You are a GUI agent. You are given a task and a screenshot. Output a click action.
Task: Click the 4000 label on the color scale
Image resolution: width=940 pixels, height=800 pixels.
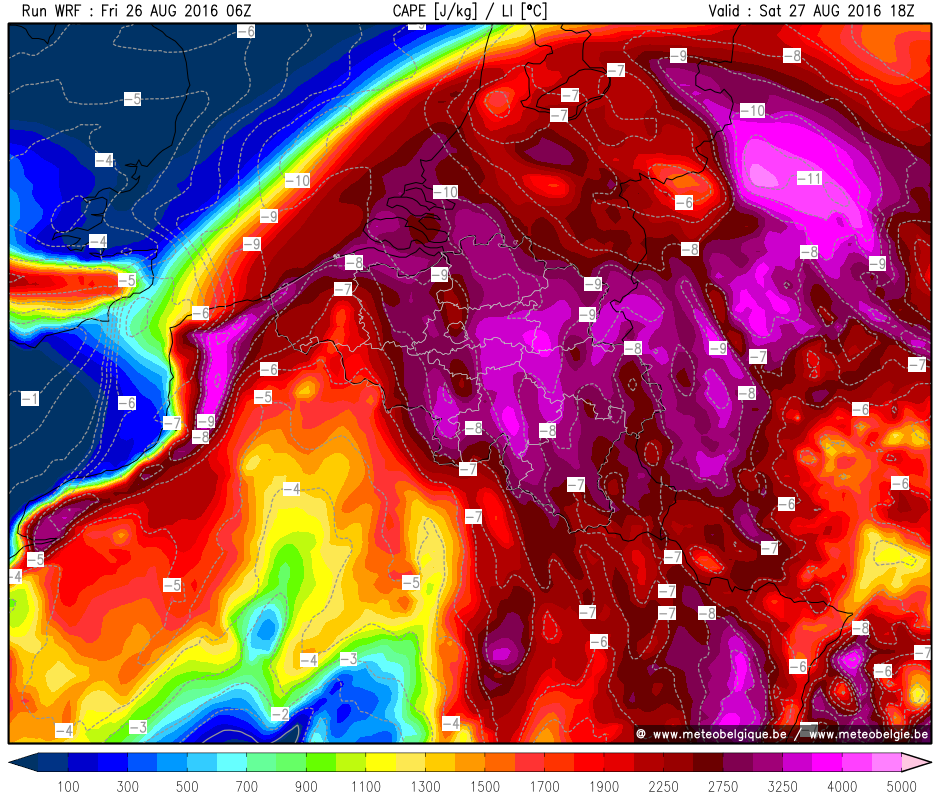click(842, 786)
